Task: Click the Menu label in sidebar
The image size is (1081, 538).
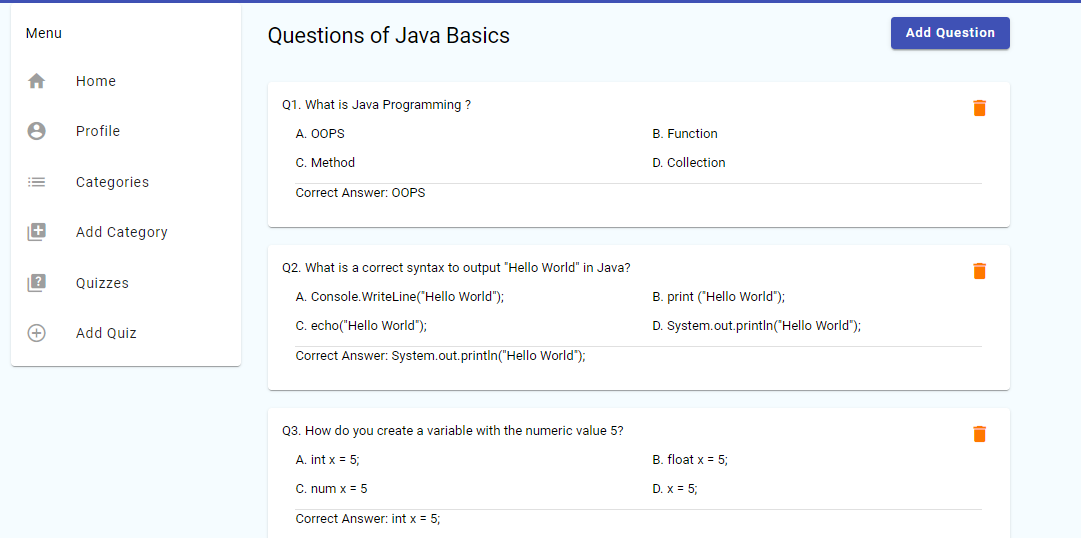Action: point(43,33)
